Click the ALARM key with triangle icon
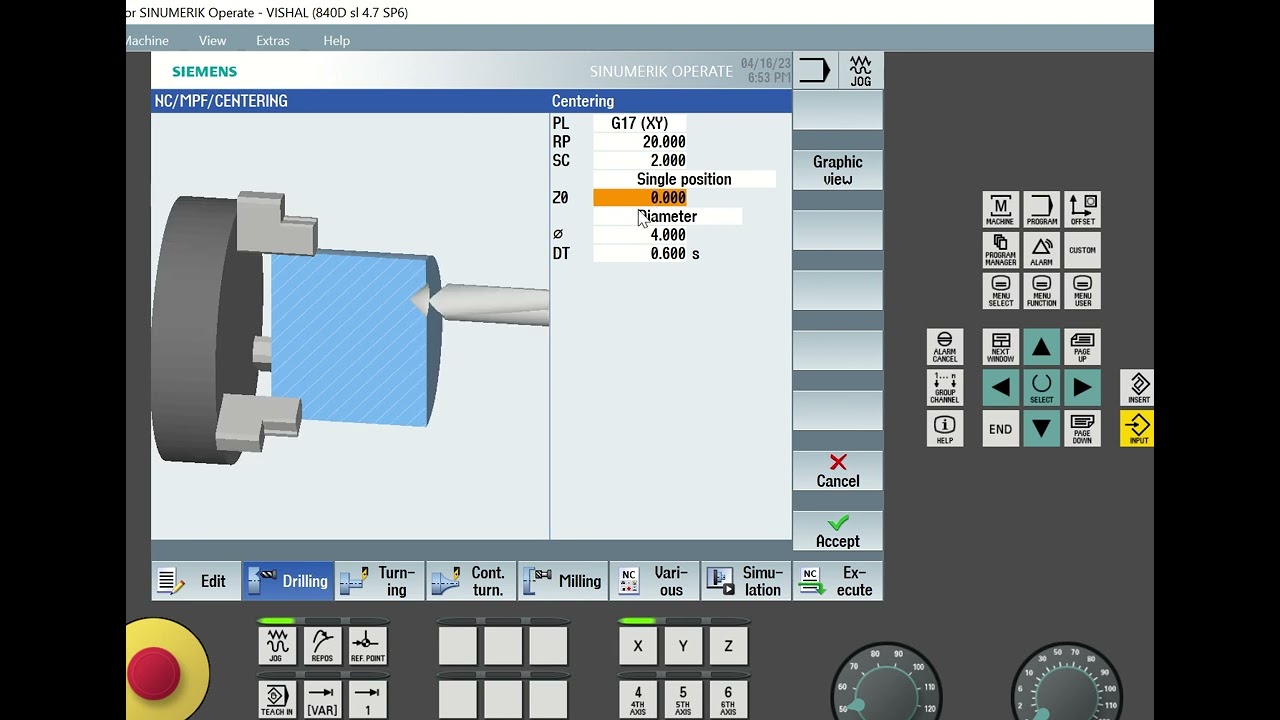This screenshot has height=720, width=1280. [1041, 250]
